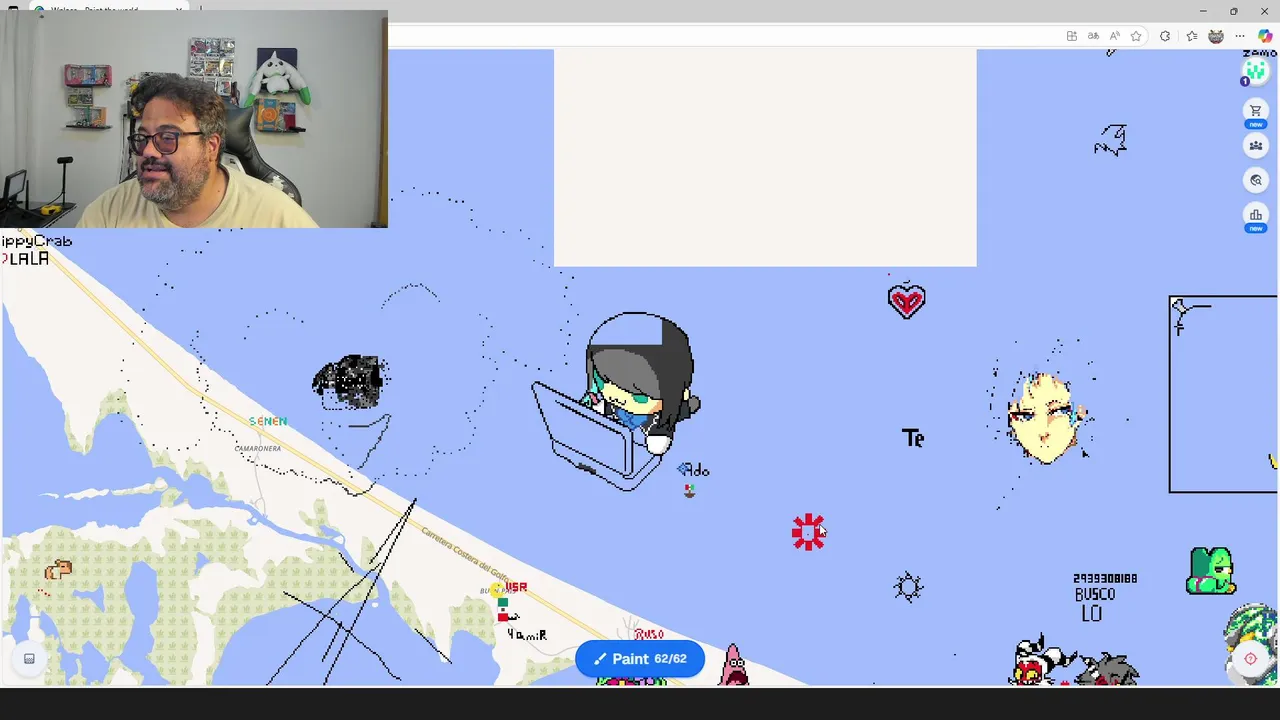The image size is (1280, 720).
Task: Restore down the browser window
Action: pyautogui.click(x=1234, y=11)
